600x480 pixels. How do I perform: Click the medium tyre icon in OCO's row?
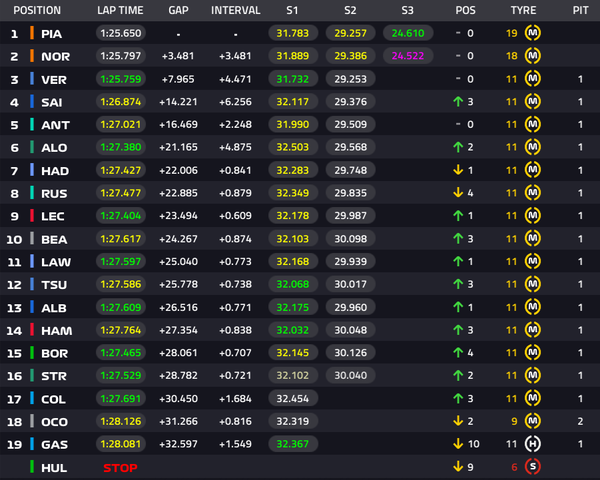[x=533, y=421]
